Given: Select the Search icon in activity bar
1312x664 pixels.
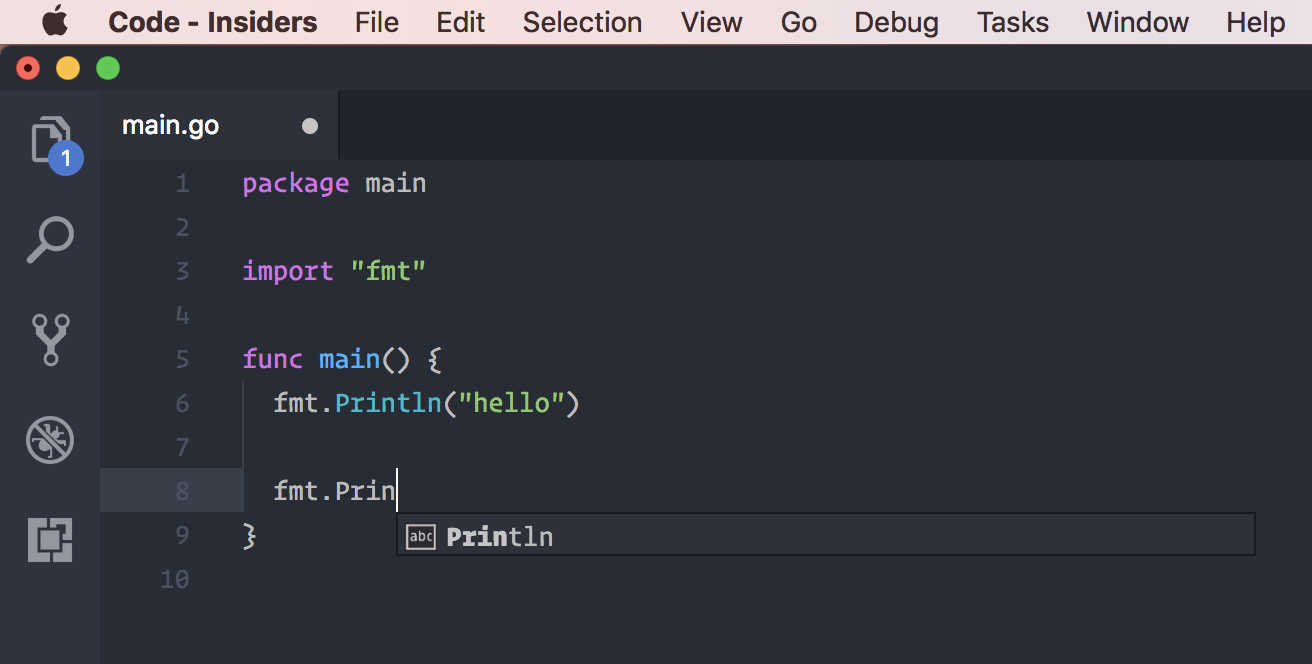Looking at the screenshot, I should (x=49, y=239).
